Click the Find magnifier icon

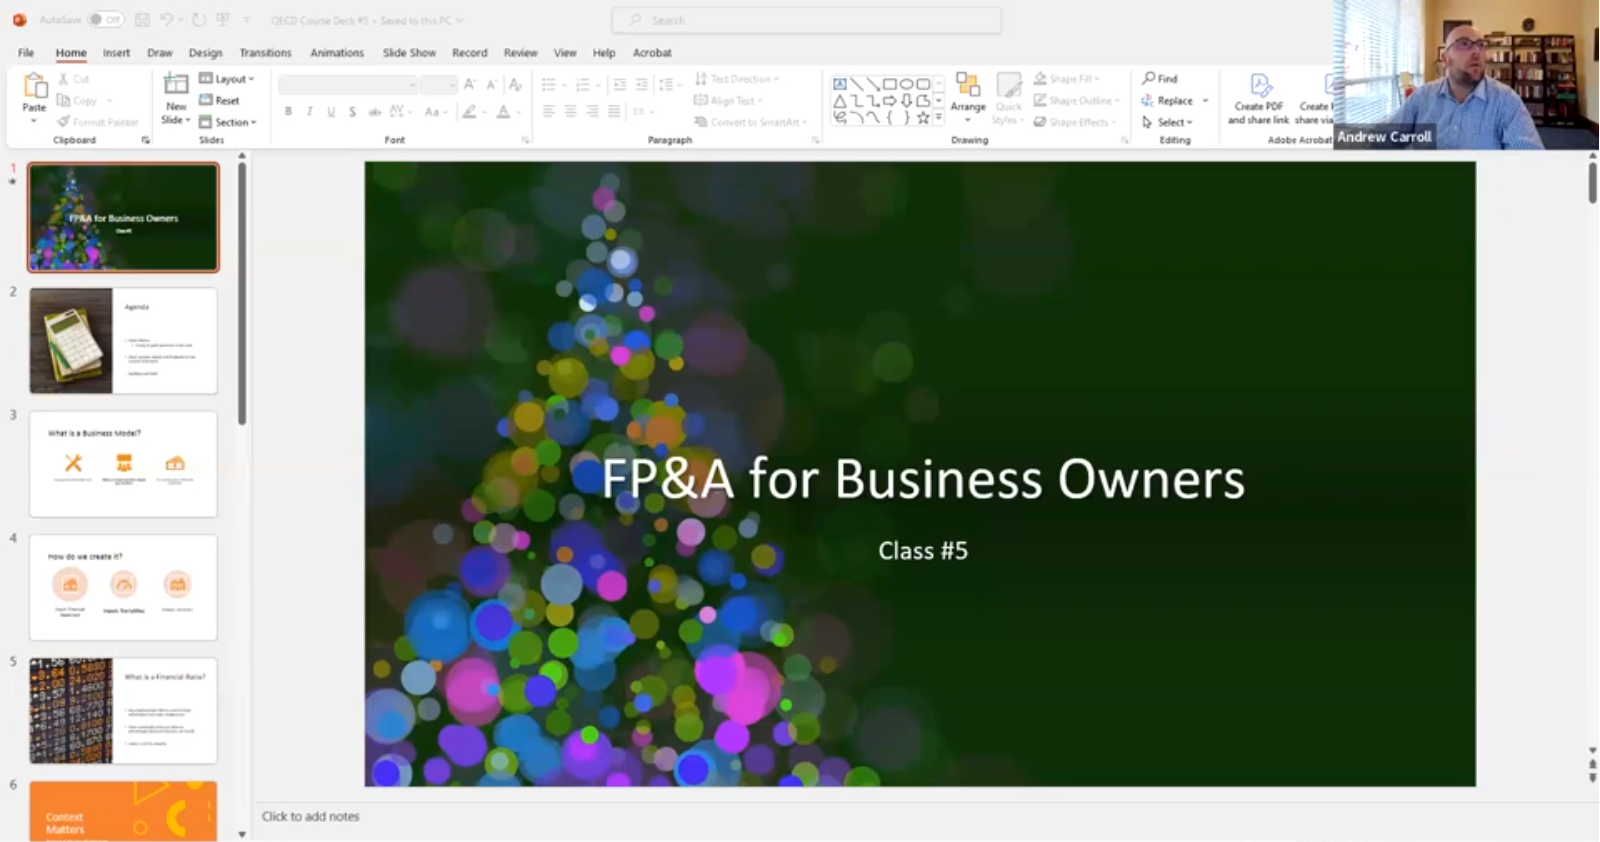(1149, 78)
